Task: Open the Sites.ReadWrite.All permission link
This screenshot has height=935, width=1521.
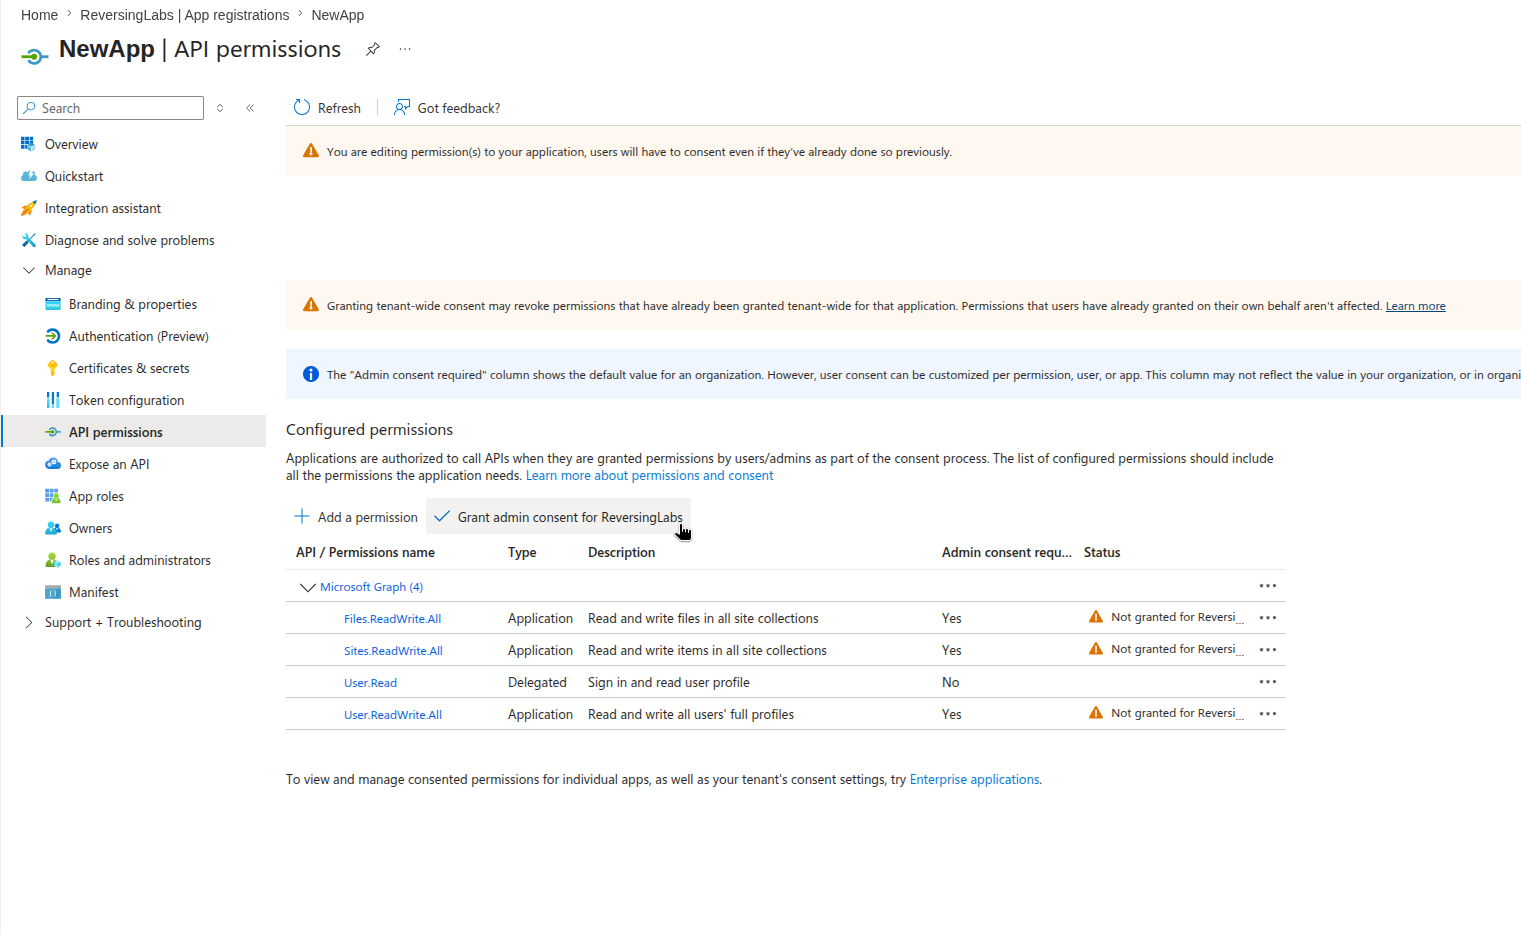Action: coord(393,651)
